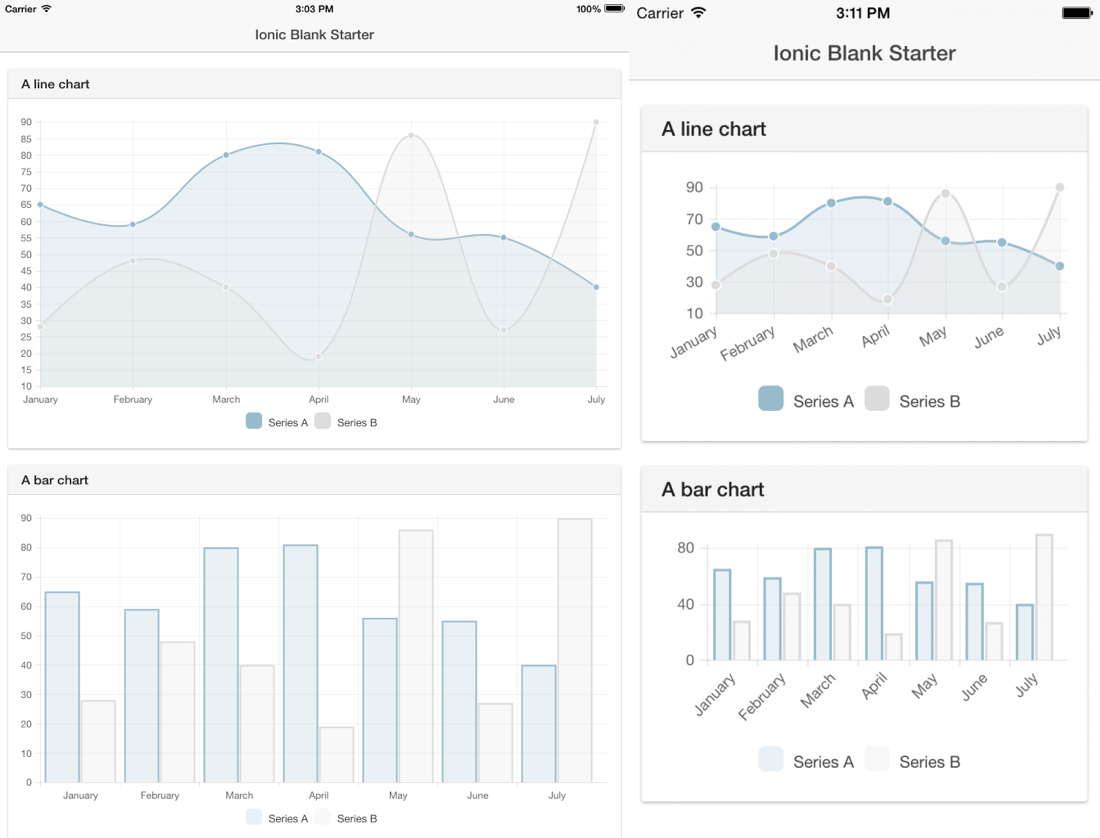Click the 'Ionic Blank Starter' title bar on left
This screenshot has height=838, width=1100.
tap(314, 34)
